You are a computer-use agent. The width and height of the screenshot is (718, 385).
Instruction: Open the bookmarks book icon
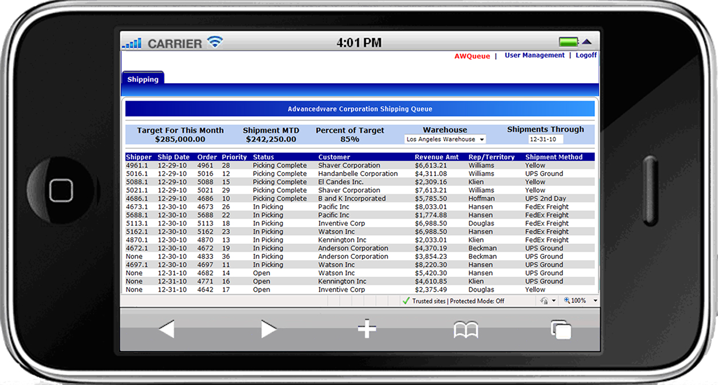click(x=466, y=330)
